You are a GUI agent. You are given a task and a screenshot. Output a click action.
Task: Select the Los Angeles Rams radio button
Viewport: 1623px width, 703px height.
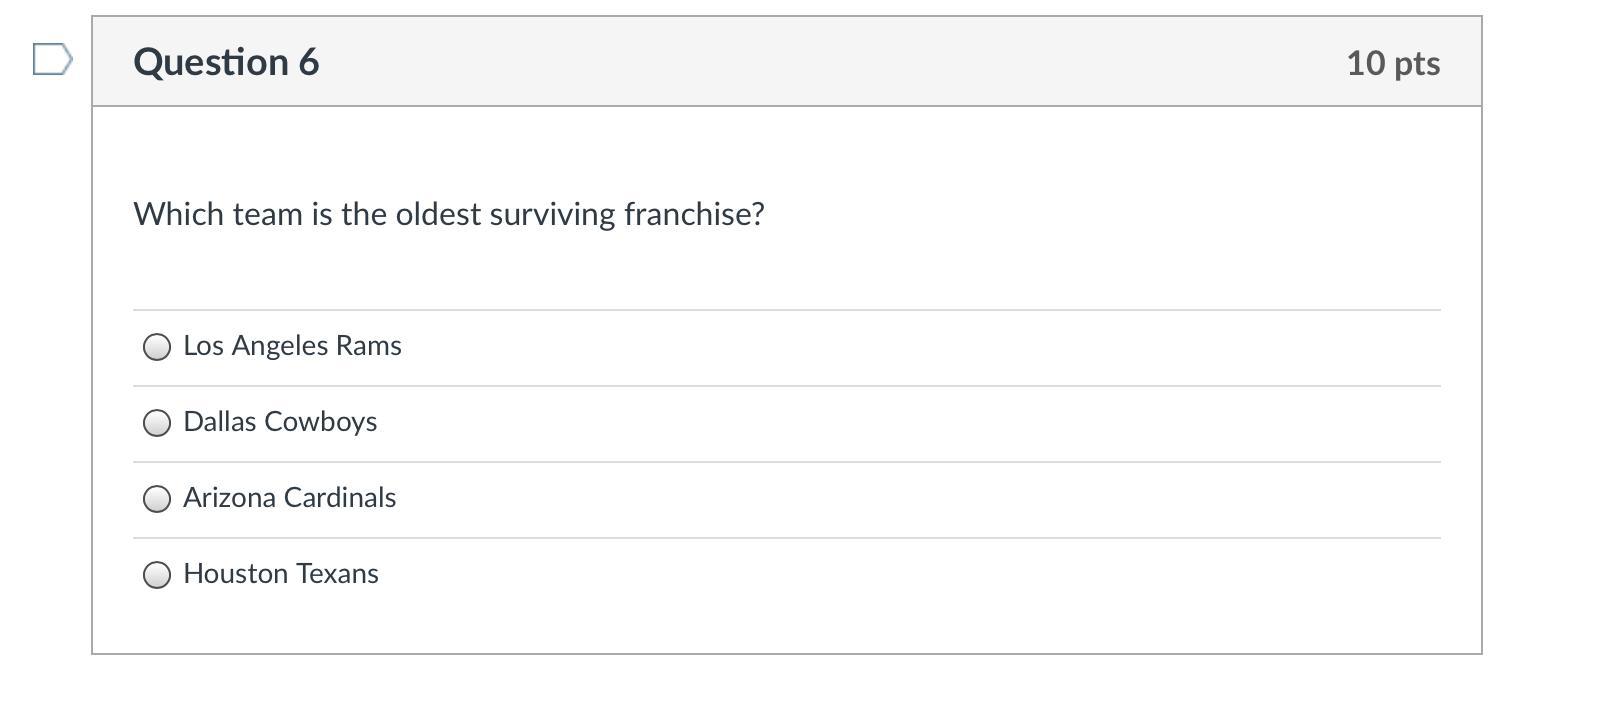click(157, 347)
